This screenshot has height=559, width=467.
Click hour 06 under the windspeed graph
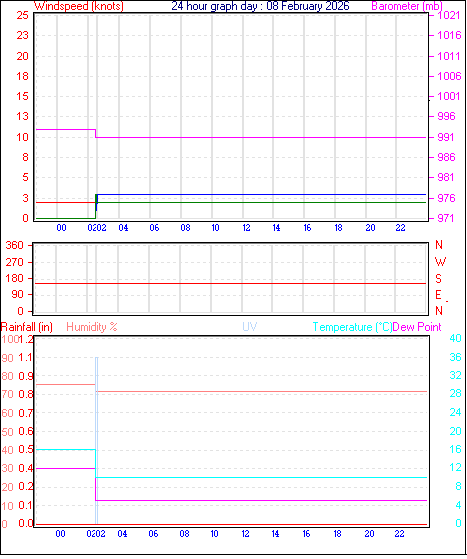click(x=154, y=228)
